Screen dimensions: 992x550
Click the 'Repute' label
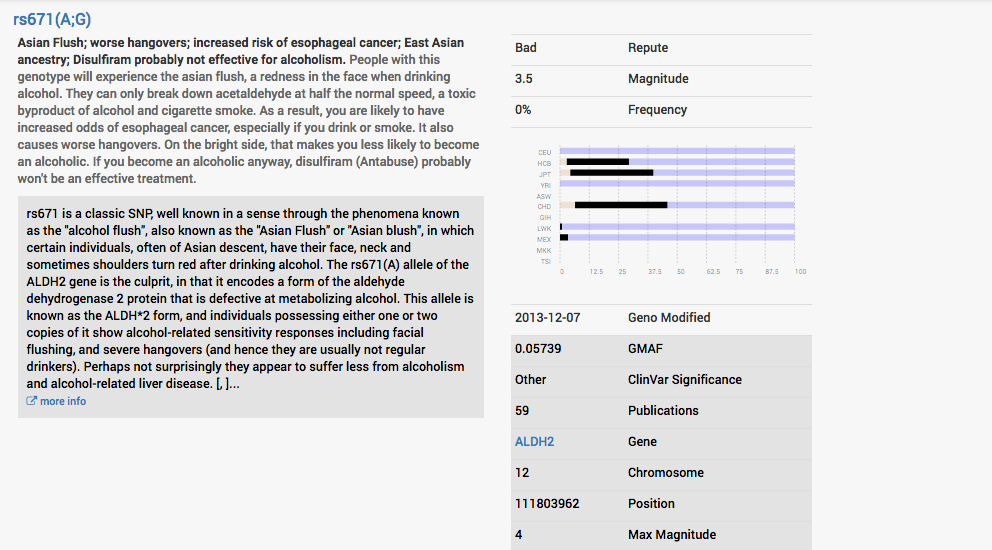click(647, 48)
